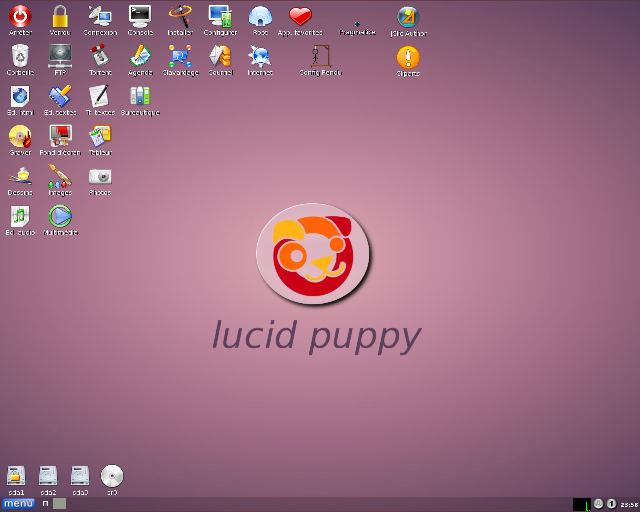Click the orange exclamation Clipart icon
Viewport: 640px width, 512px height.
click(408, 57)
